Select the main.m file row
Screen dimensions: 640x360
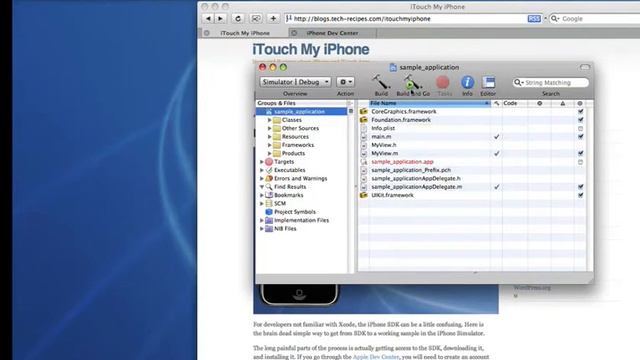(x=472, y=137)
